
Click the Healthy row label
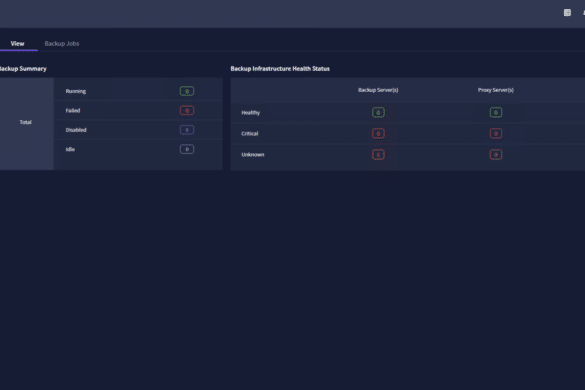click(x=251, y=113)
